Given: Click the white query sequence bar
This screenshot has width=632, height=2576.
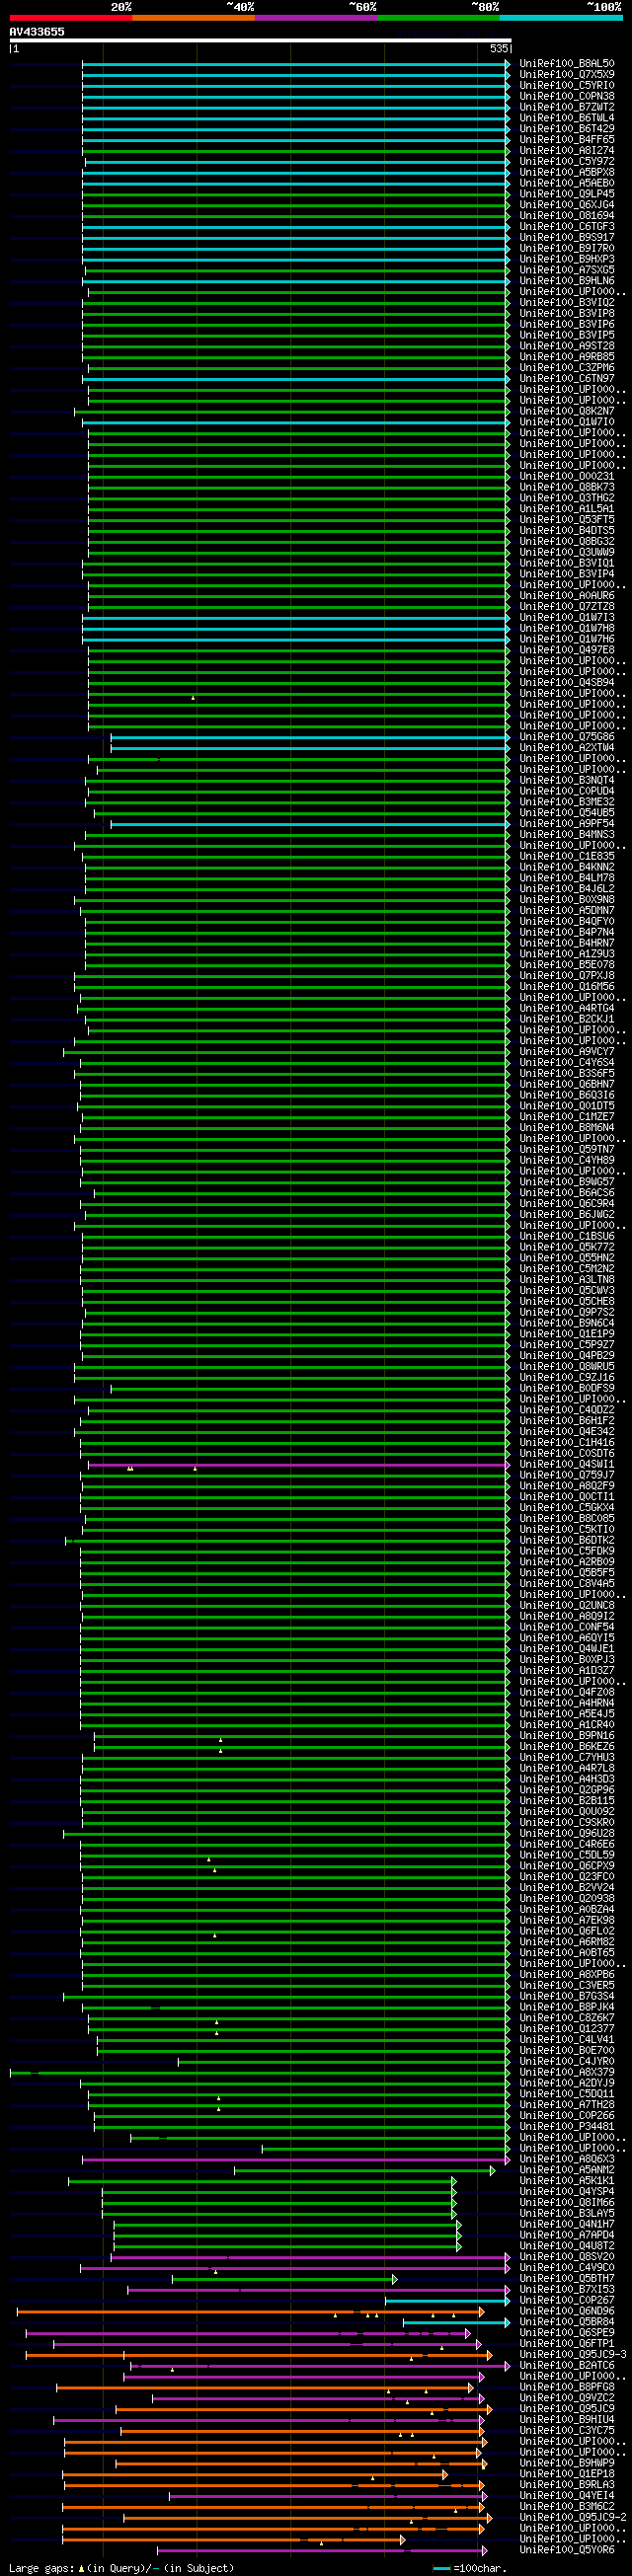Looking at the screenshot, I should 261,41.
